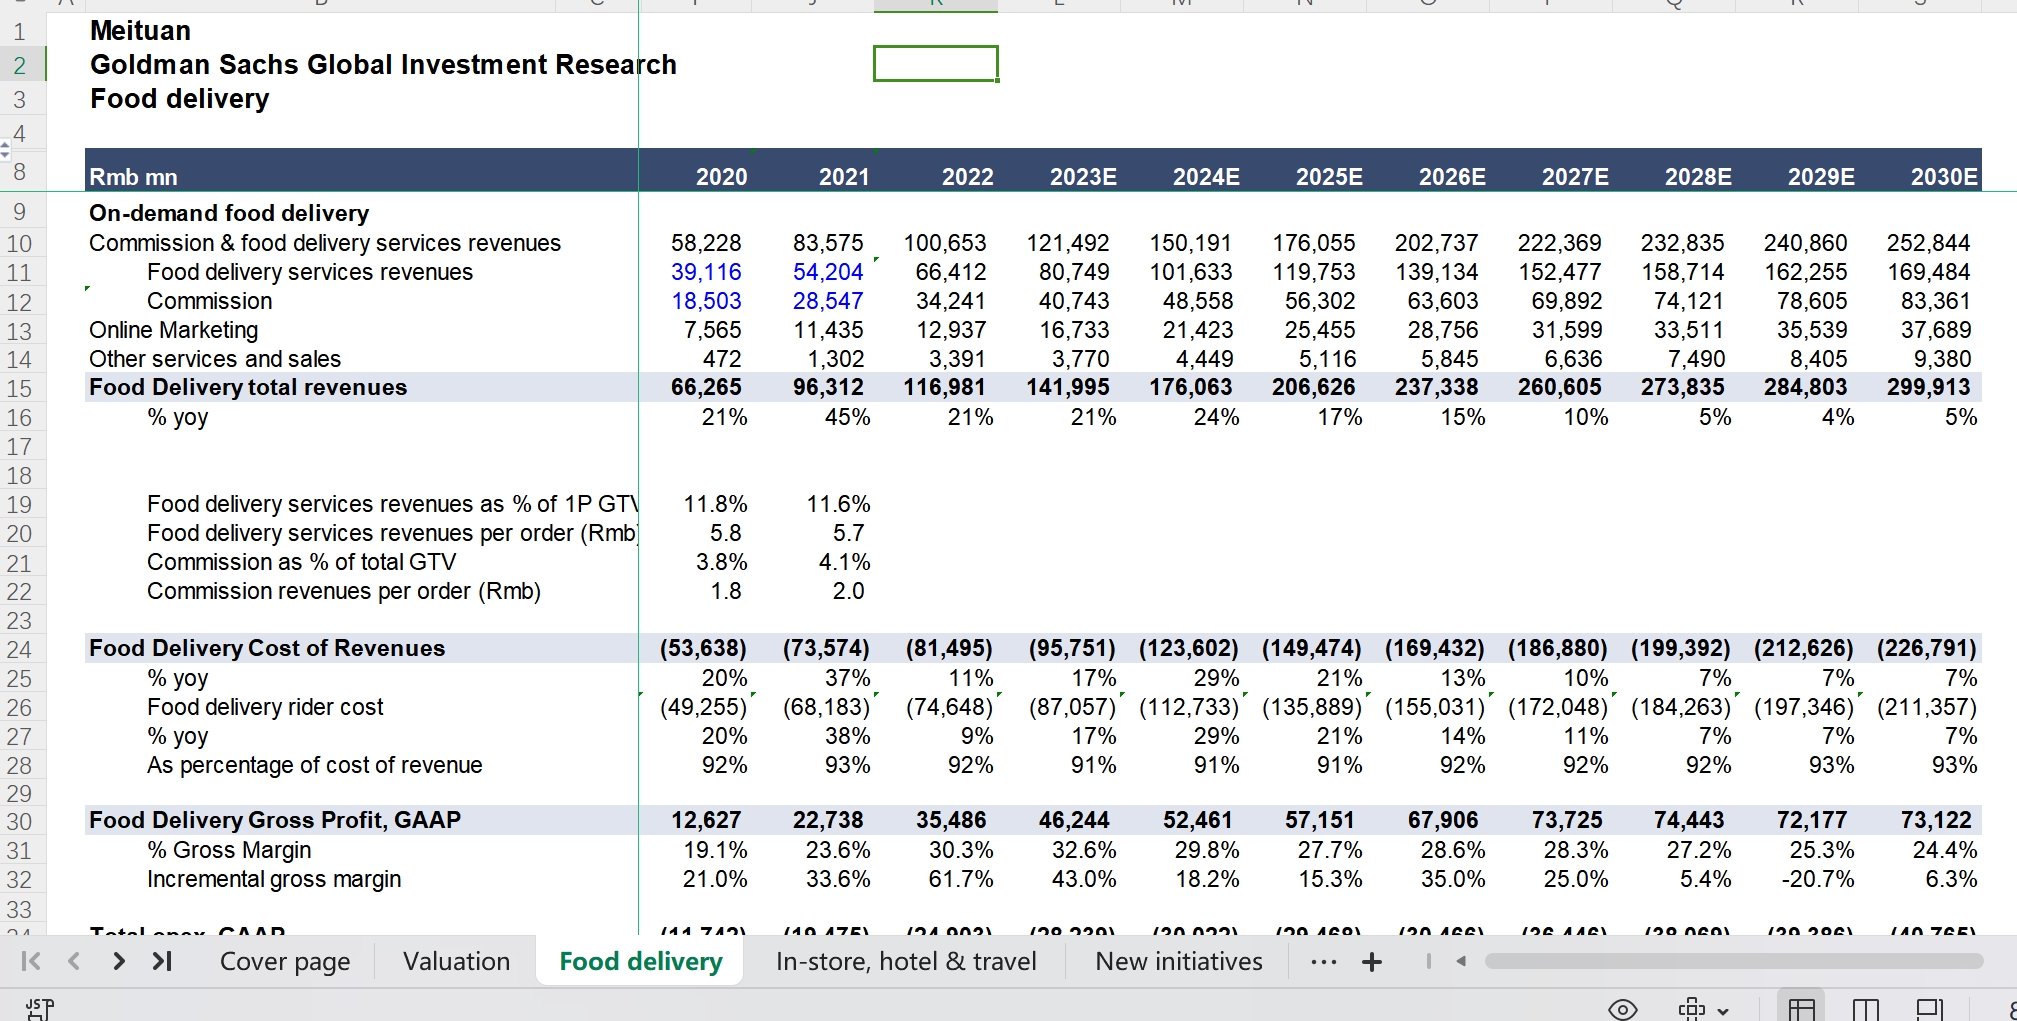Image resolution: width=2017 pixels, height=1021 pixels.
Task: Open the more sheets ellipsis list
Action: tap(1323, 962)
